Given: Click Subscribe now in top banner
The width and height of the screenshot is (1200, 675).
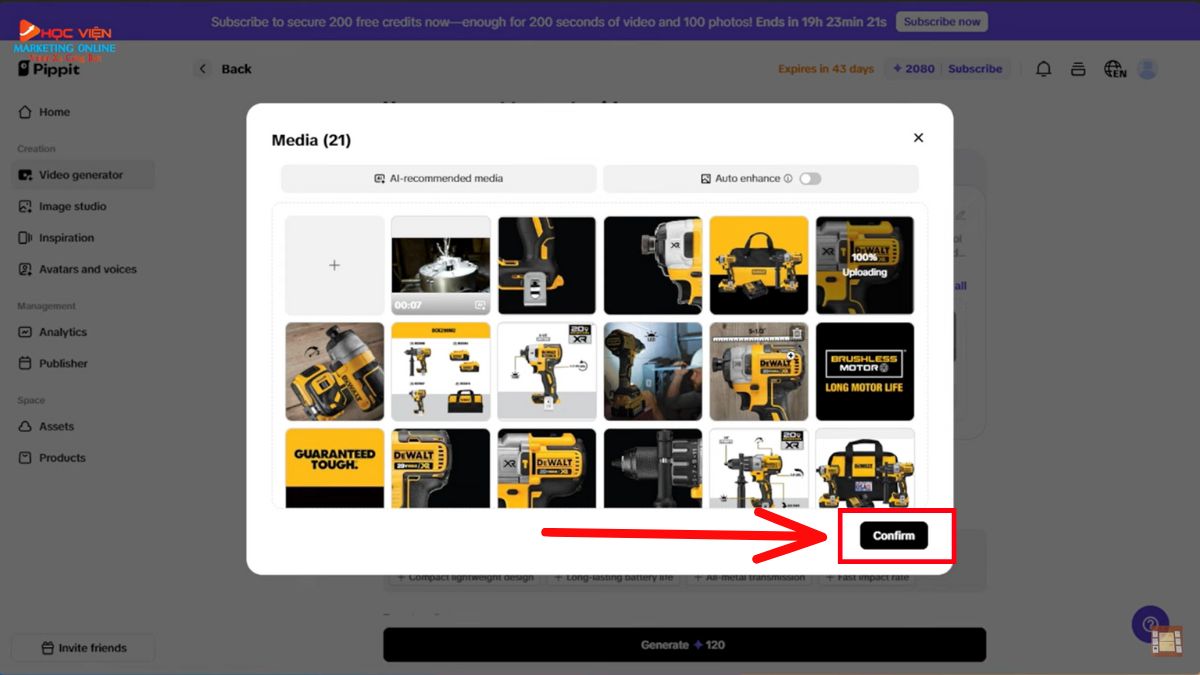Looking at the screenshot, I should pos(941,21).
